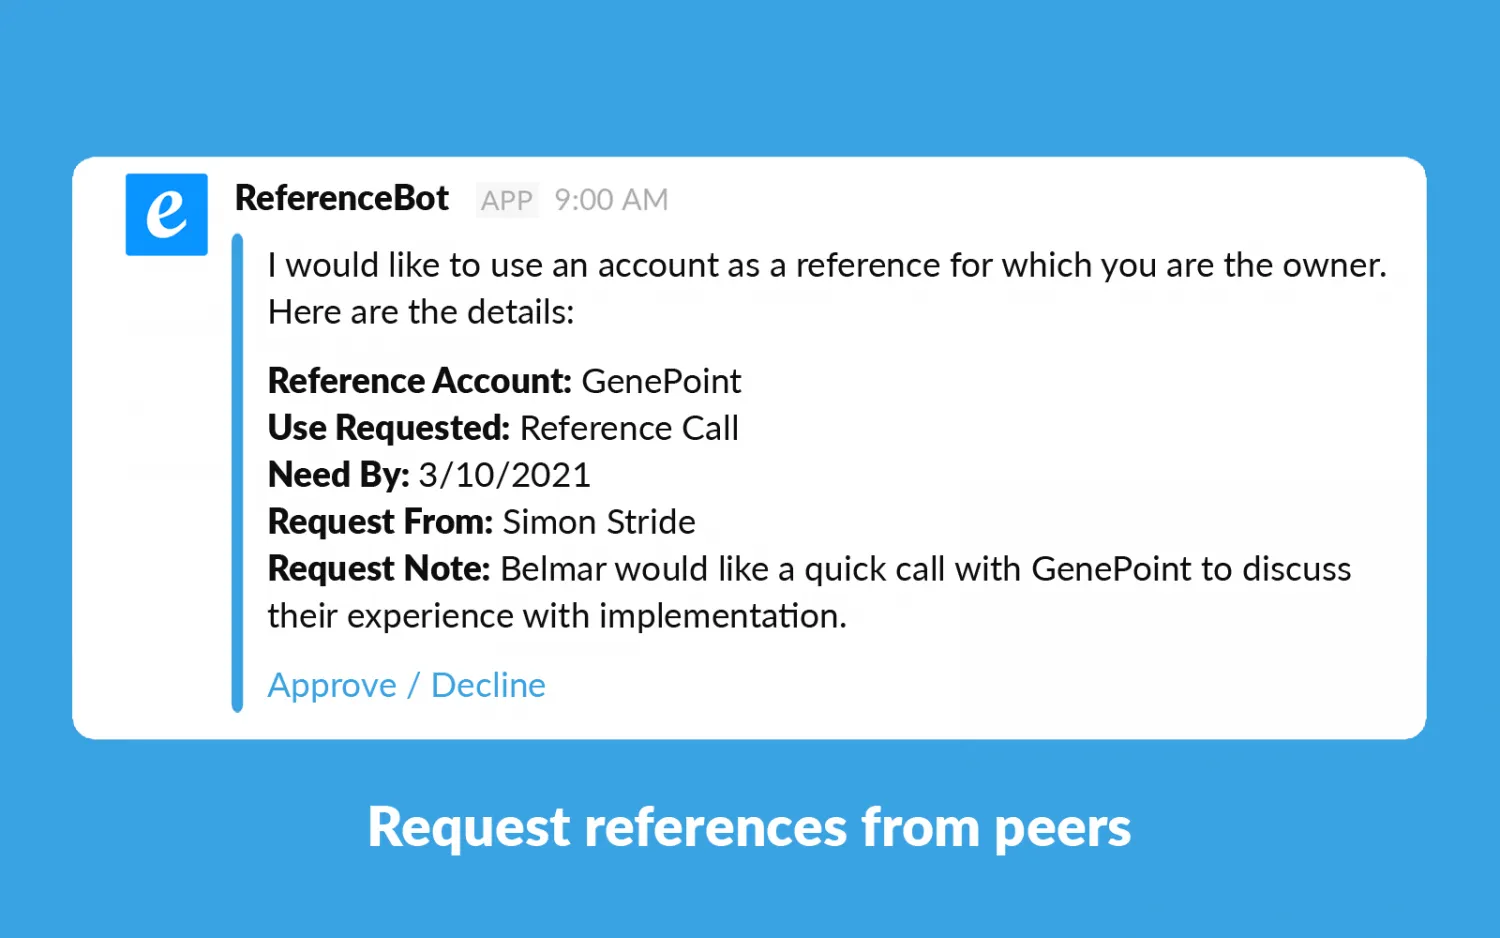The width and height of the screenshot is (1500, 938).
Task: Click the 'Request references from peers' caption
Action: pyautogui.click(x=749, y=827)
